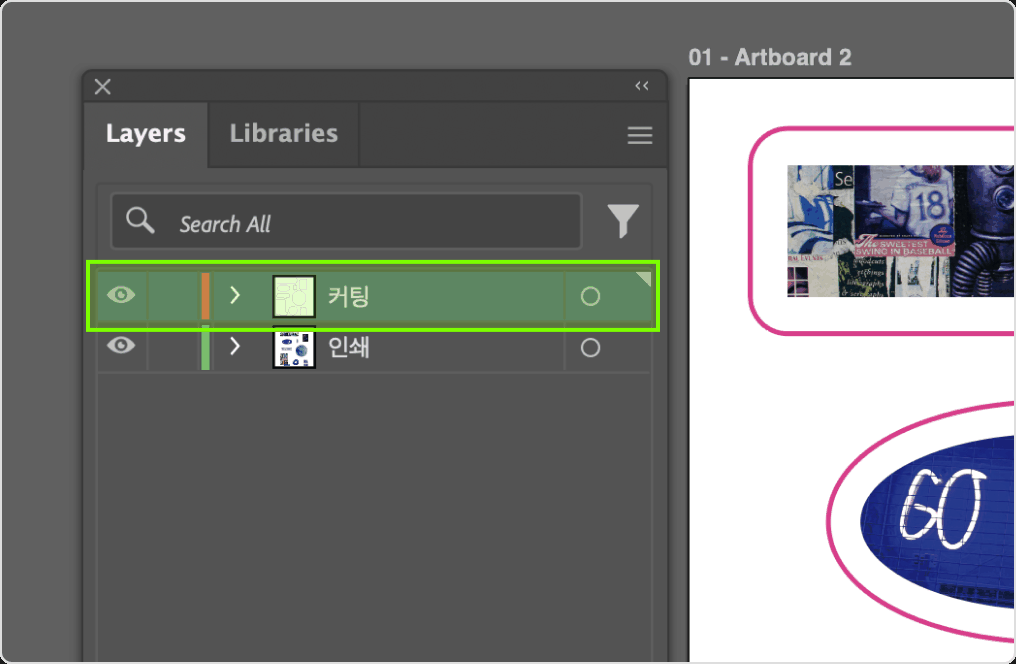Toggle lock box on 인쇄 layer
The width and height of the screenshot is (1016, 664).
coord(172,348)
